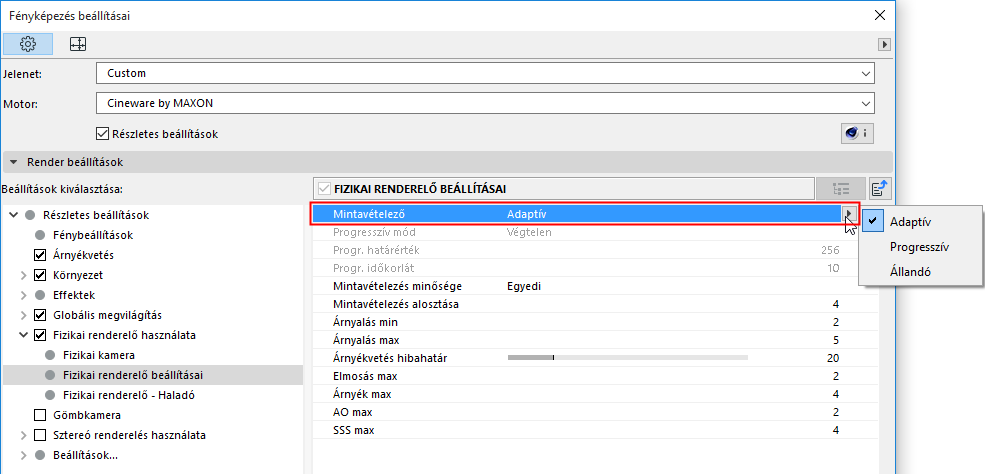Close the Fényképezés beállításai dialog
This screenshot has height=474, width=985.
coord(879,16)
